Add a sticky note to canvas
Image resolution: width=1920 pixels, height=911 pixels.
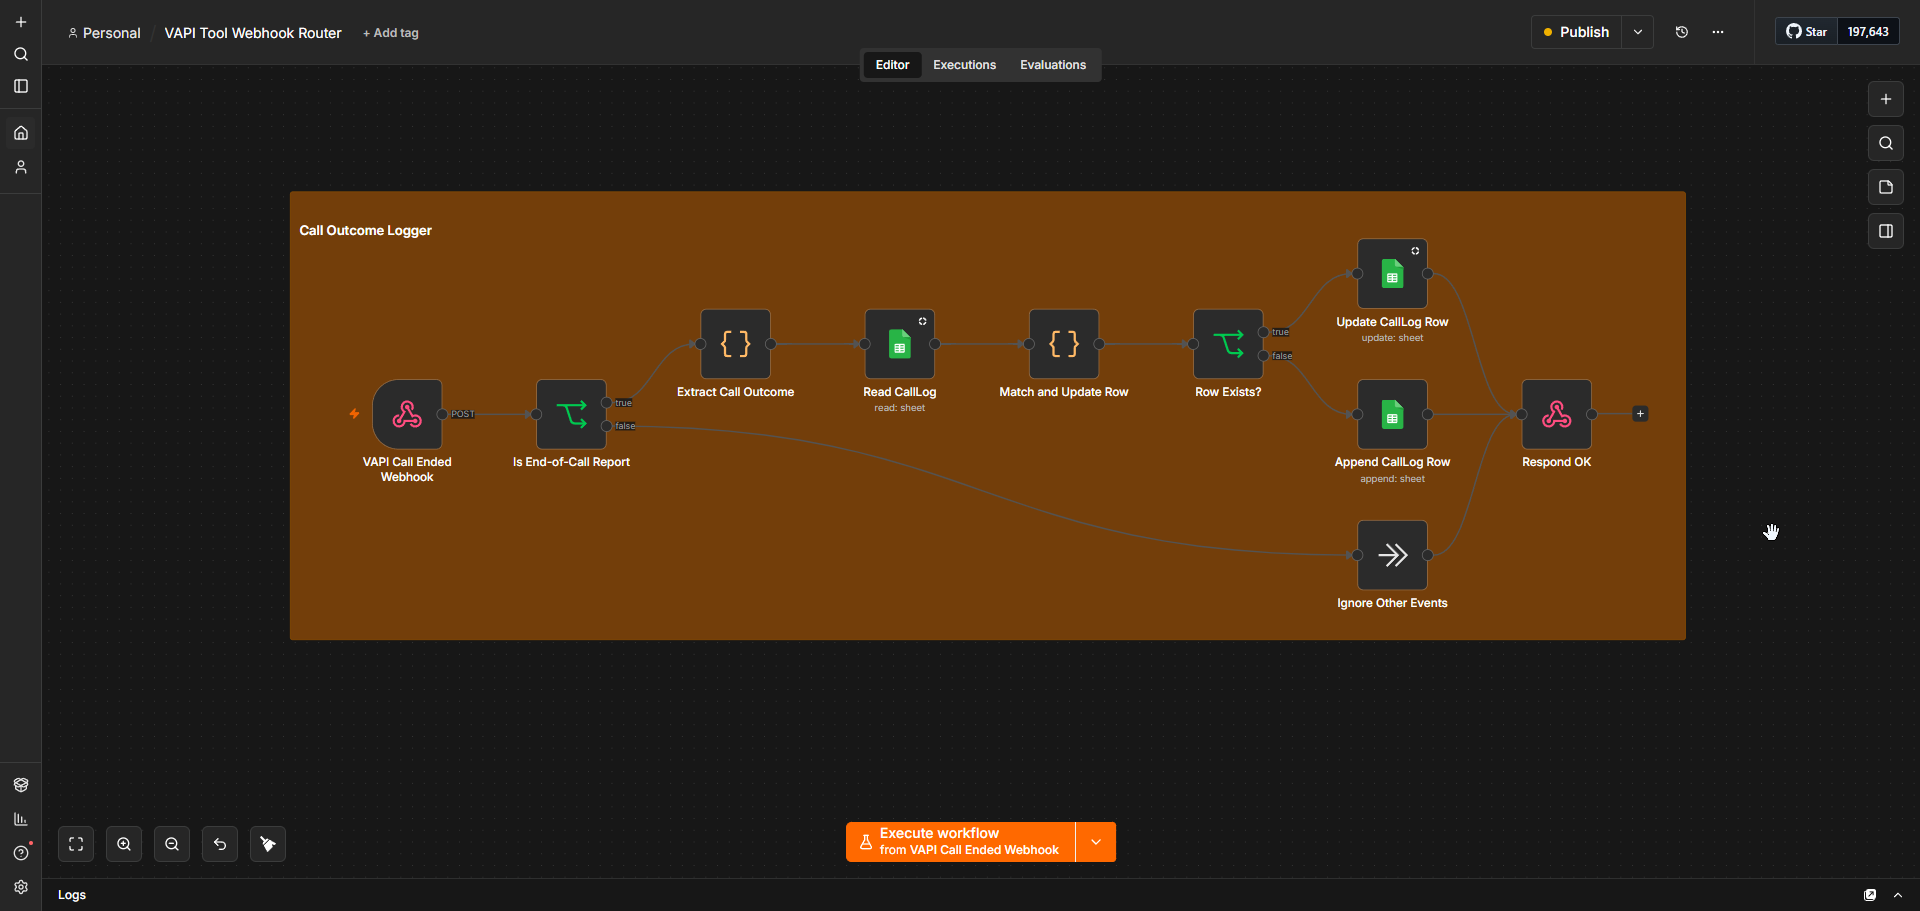(x=1886, y=187)
